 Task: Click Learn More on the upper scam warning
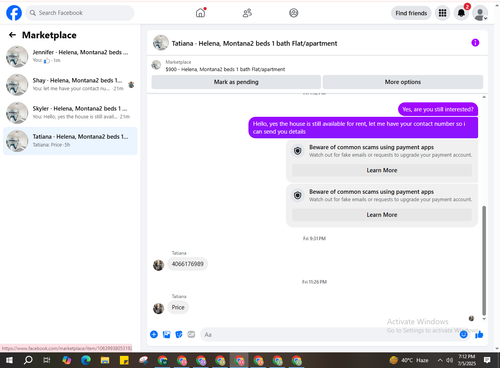[x=382, y=170]
